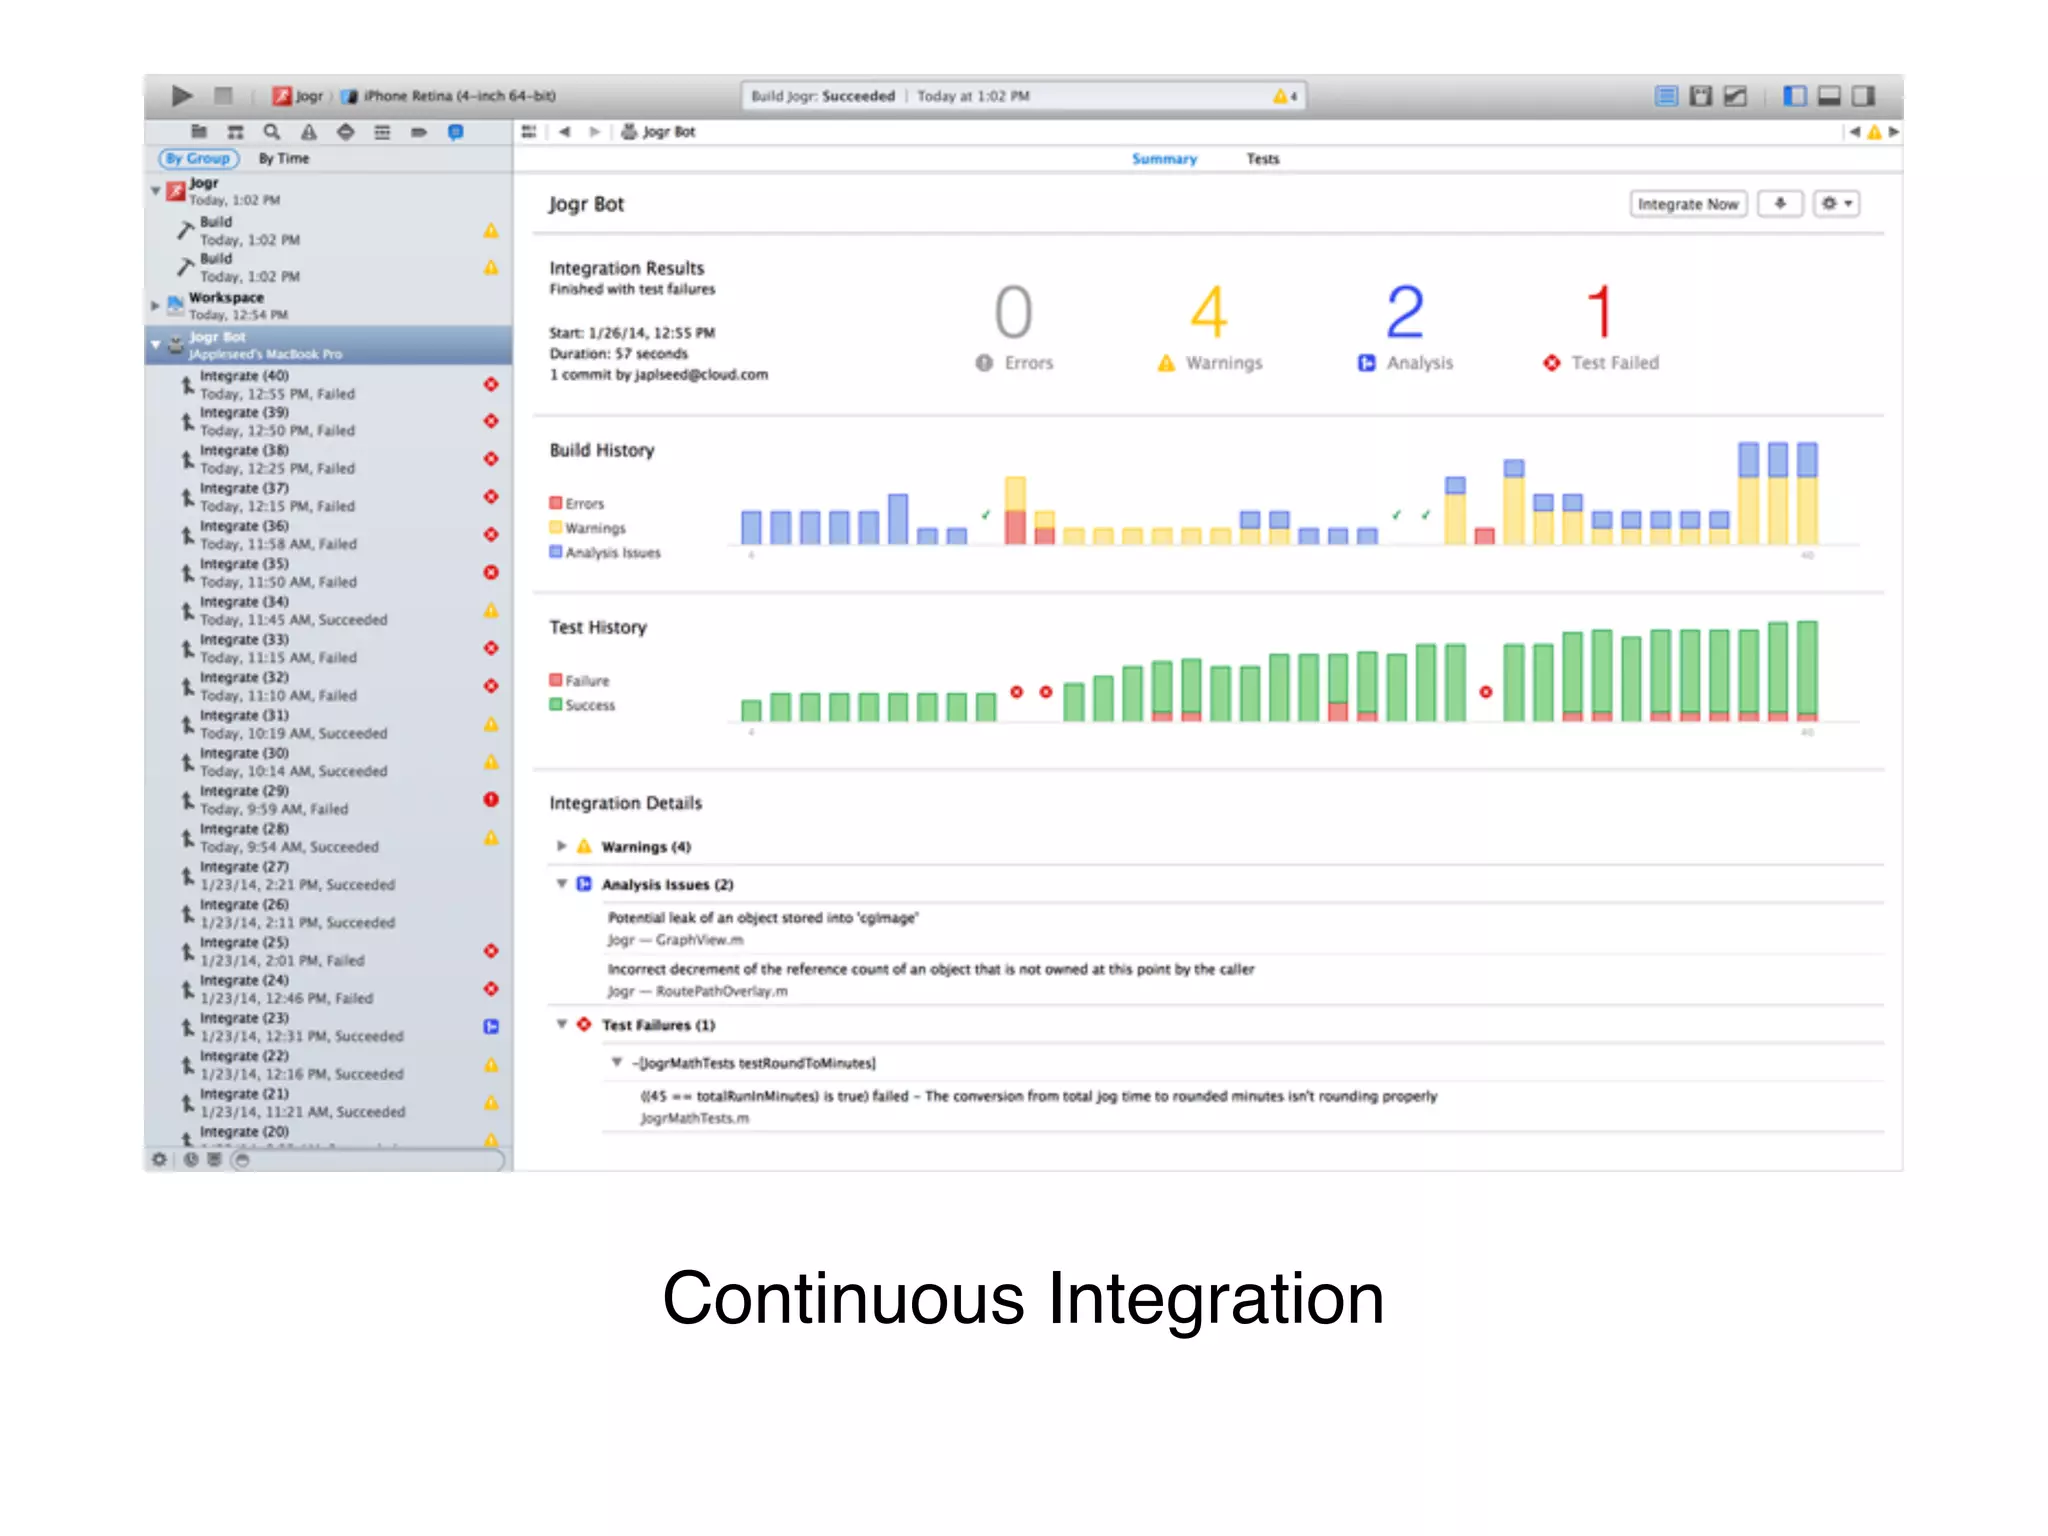Collapse the Jogr Bot group
The height and width of the screenshot is (1536, 2048).
coord(155,344)
